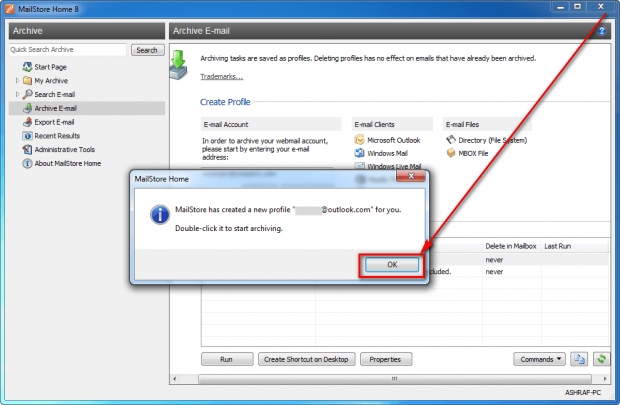Click the right arrow of the horizontal scrollbar
The width and height of the screenshot is (620, 405).
tap(605, 379)
